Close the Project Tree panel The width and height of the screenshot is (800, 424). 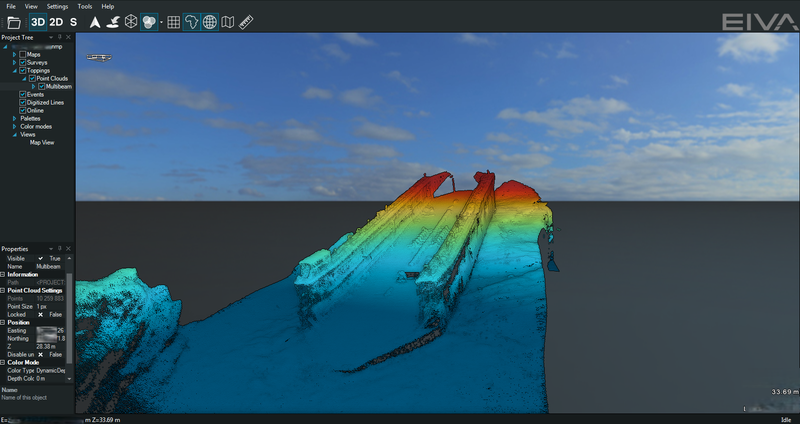[x=70, y=38]
